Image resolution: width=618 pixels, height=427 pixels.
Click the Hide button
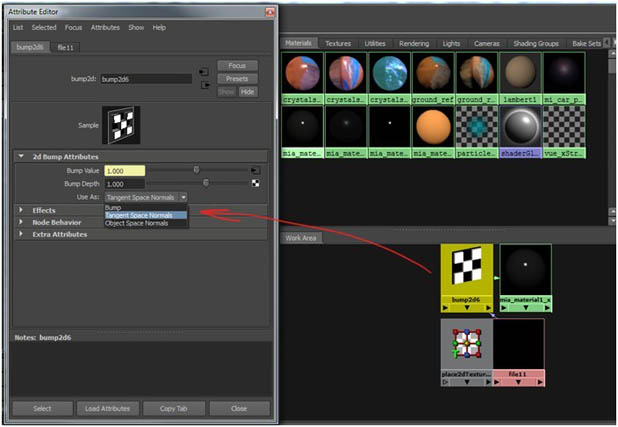click(x=248, y=92)
